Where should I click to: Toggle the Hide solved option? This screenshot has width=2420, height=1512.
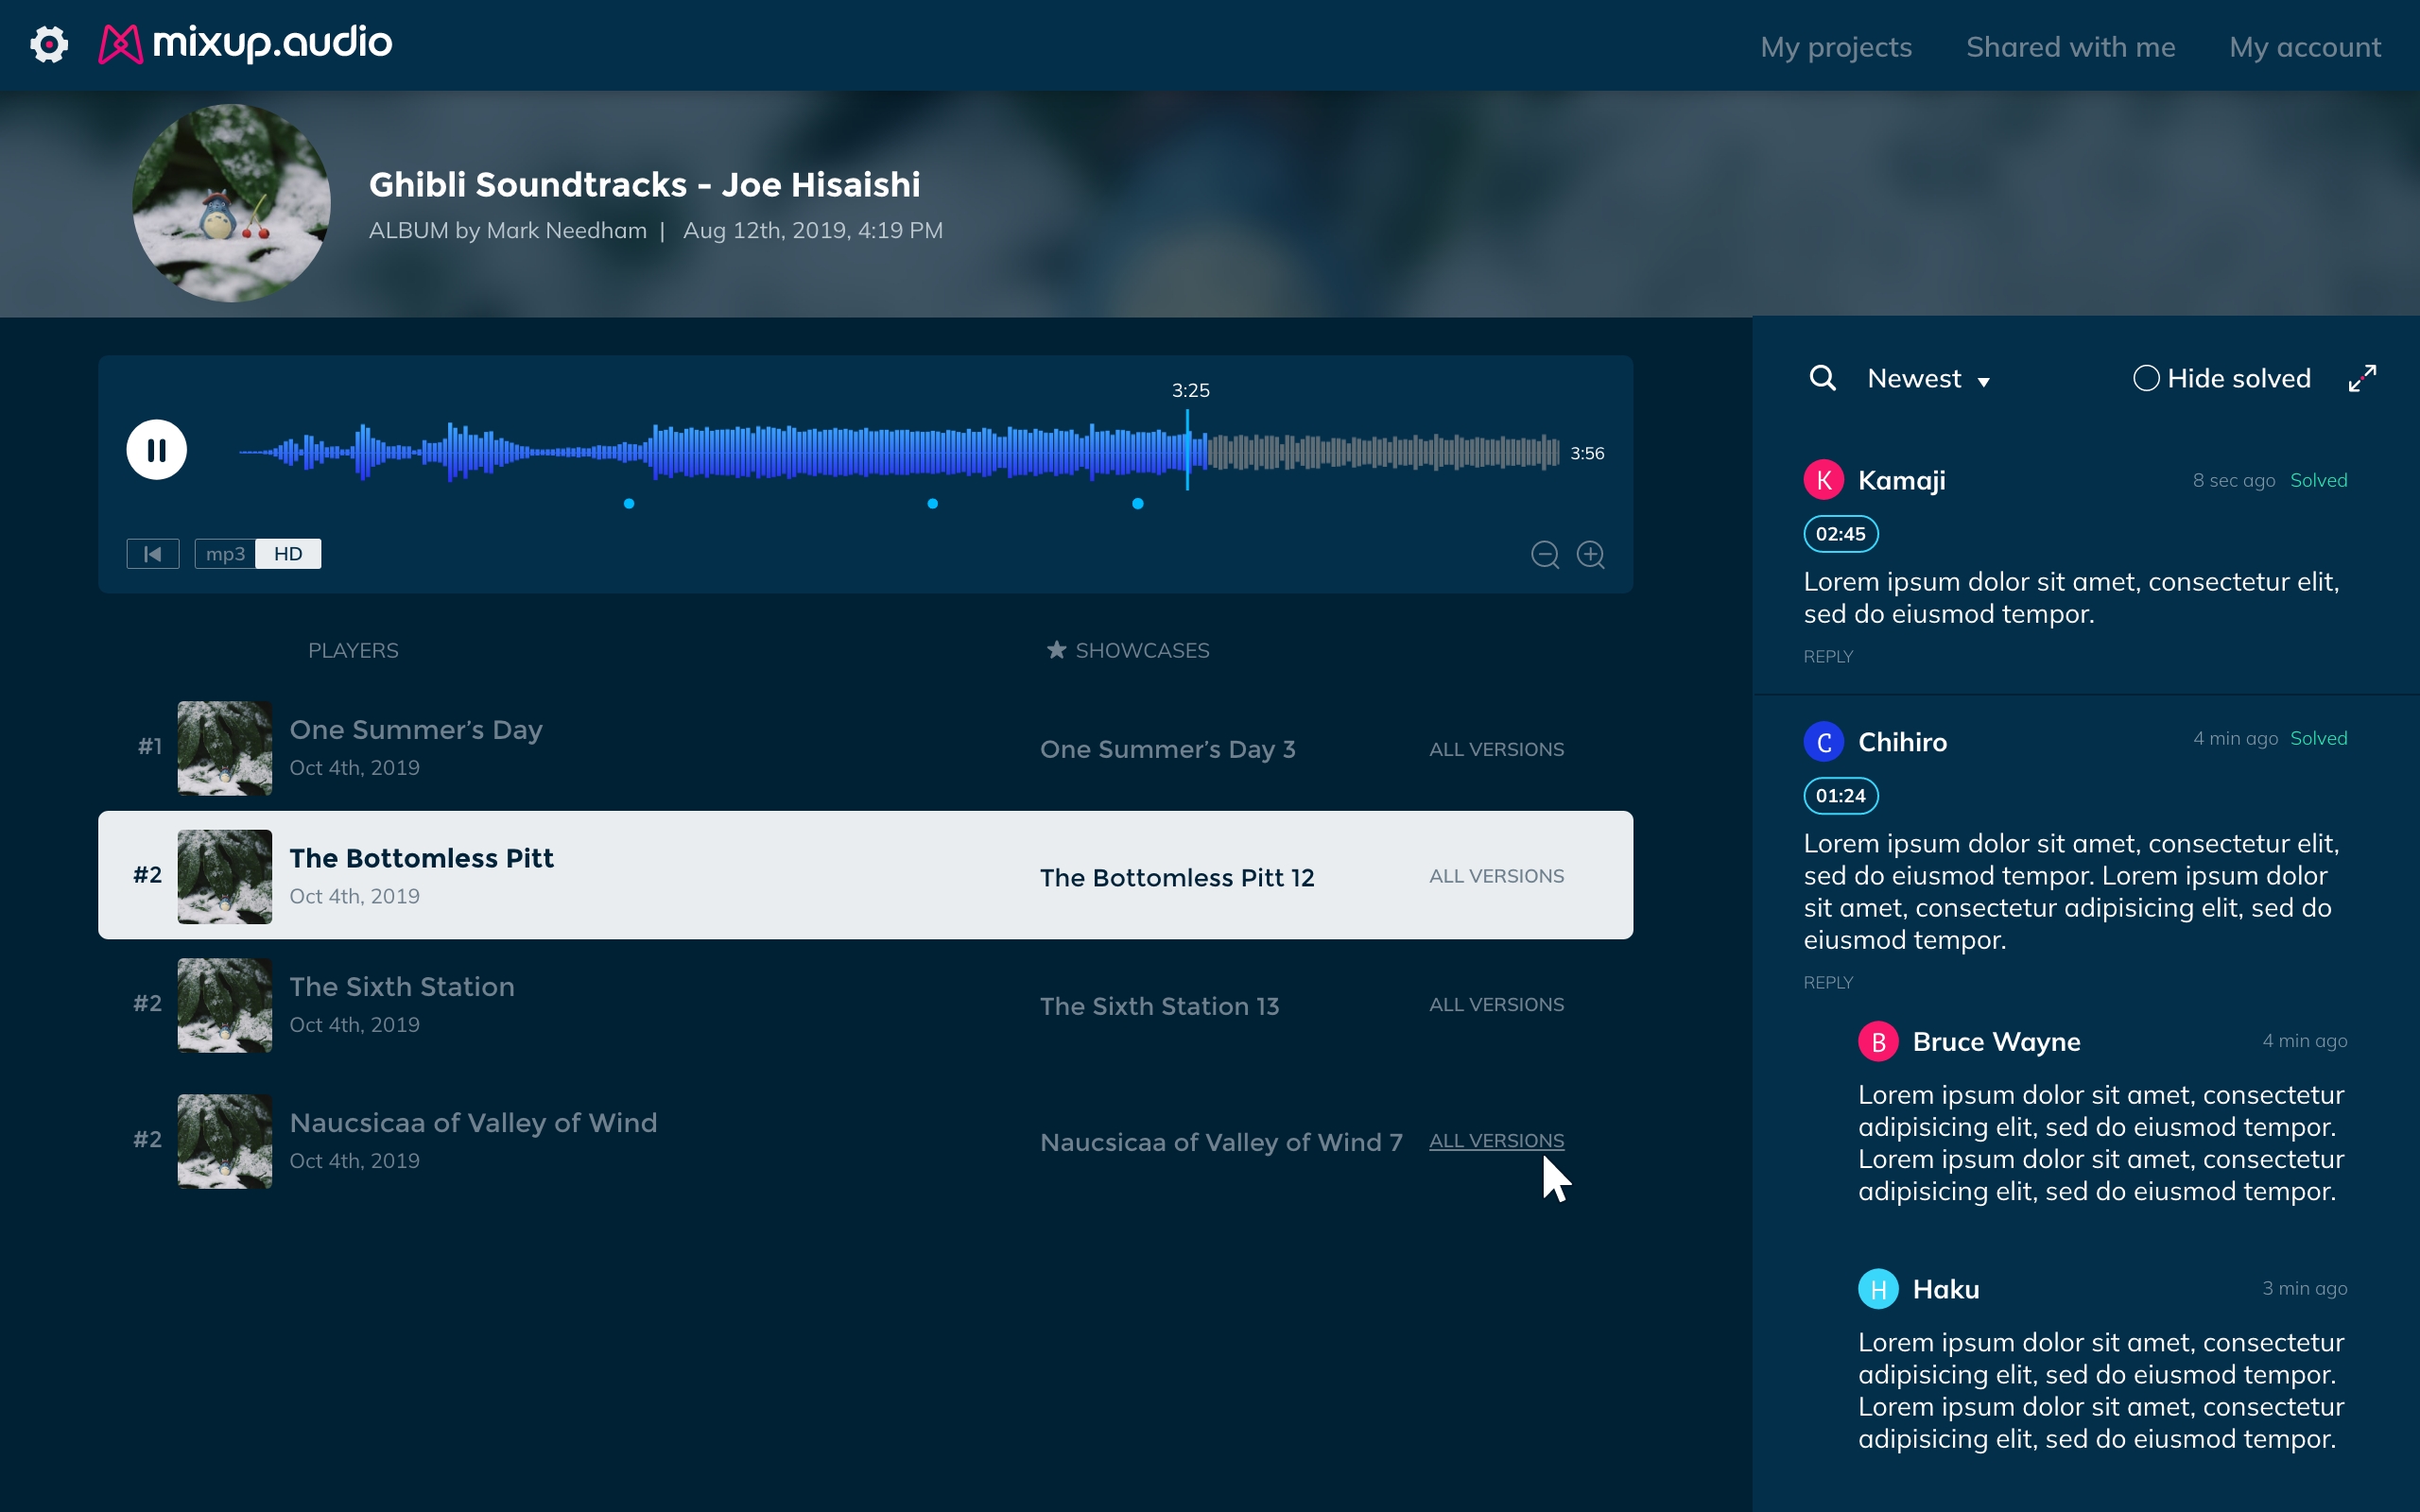point(2221,378)
